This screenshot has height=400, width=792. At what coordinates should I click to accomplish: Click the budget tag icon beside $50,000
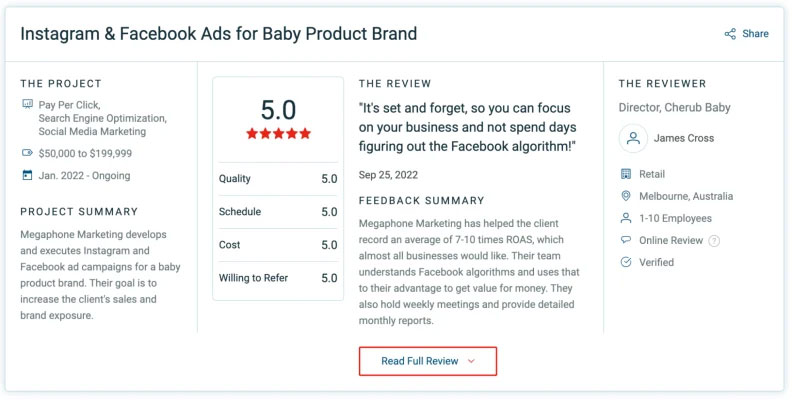tap(27, 153)
